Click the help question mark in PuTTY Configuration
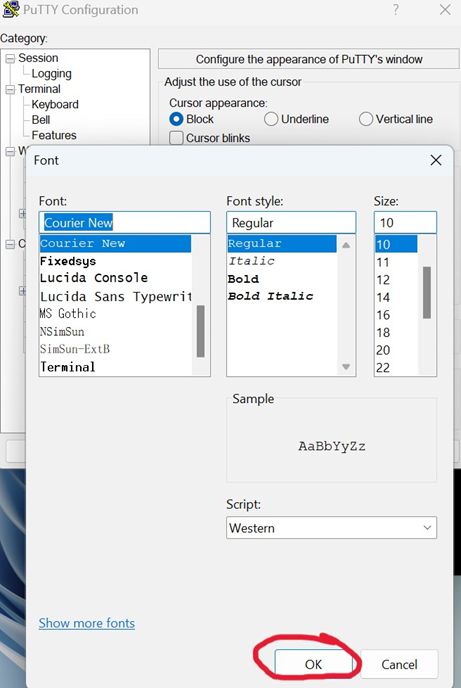The image size is (461, 688). [x=396, y=10]
